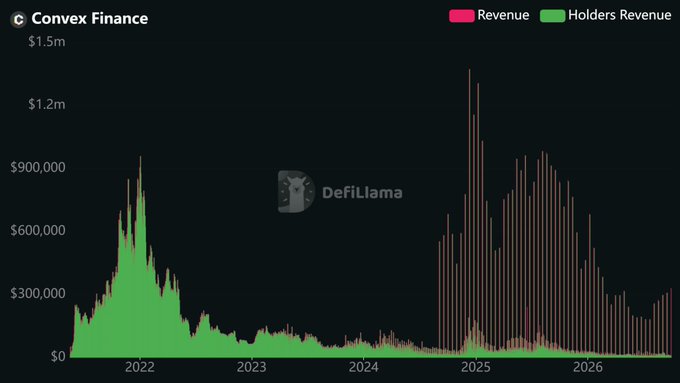The image size is (680, 383).
Task: Click the $300,000 y-axis label
Action: pos(38,294)
